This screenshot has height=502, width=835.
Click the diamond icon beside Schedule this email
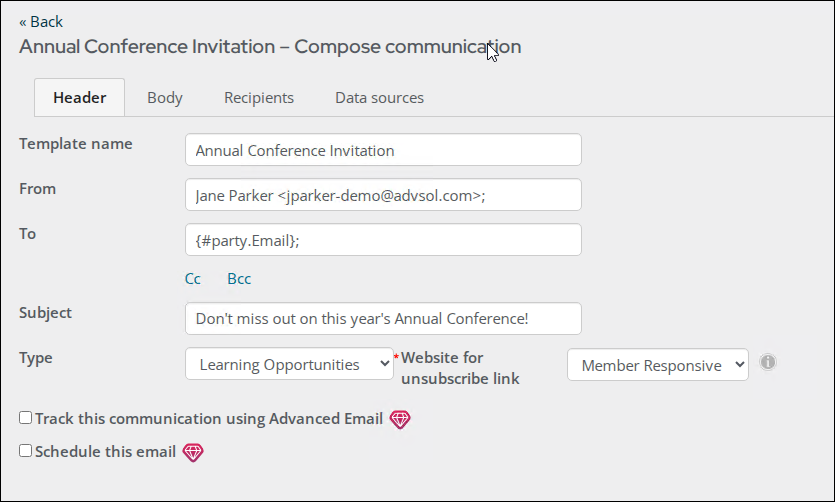193,452
